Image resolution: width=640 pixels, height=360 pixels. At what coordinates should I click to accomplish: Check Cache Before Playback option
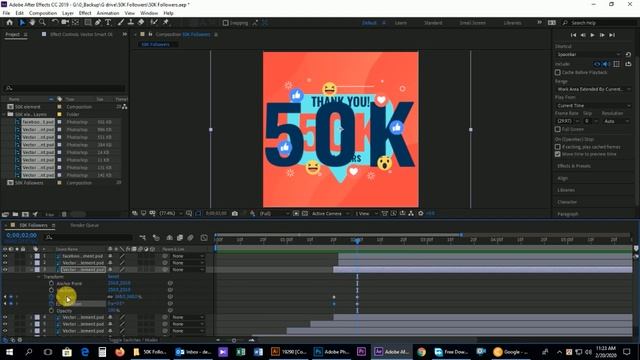tap(558, 73)
